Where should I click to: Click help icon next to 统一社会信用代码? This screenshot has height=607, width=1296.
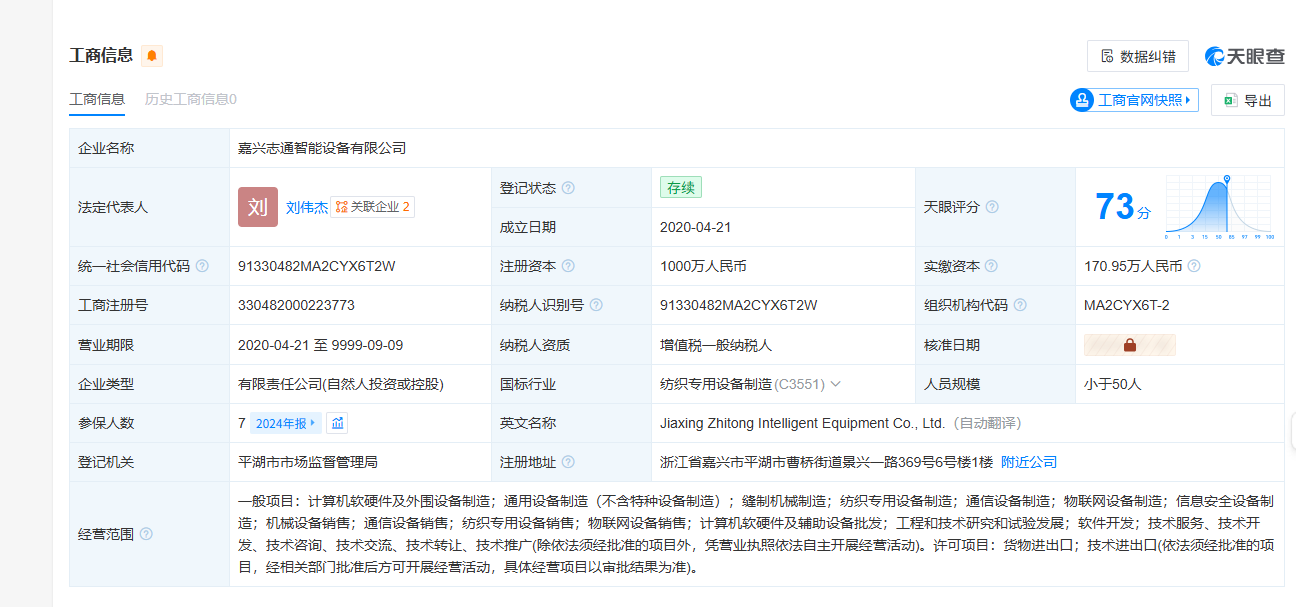point(202,266)
